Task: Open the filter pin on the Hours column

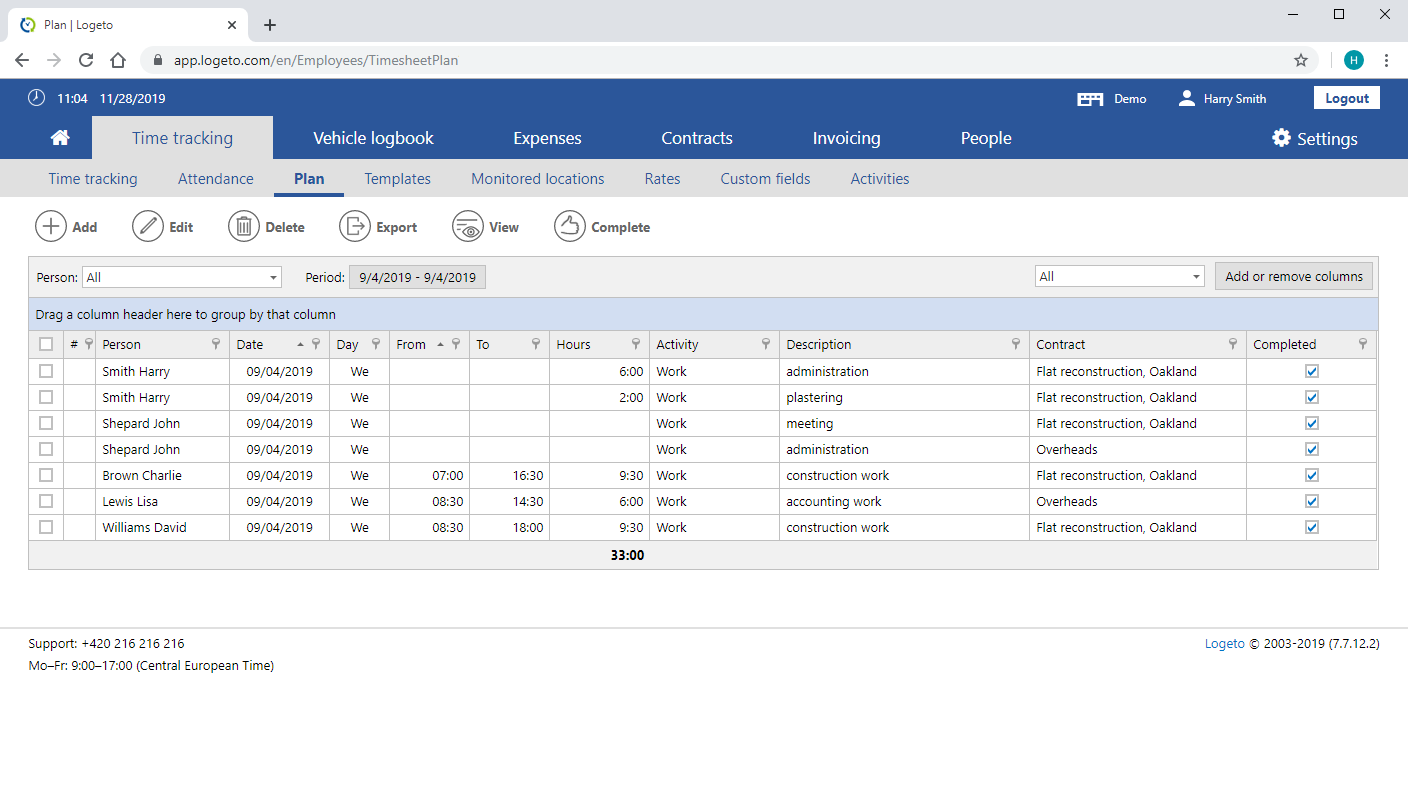Action: [x=636, y=344]
